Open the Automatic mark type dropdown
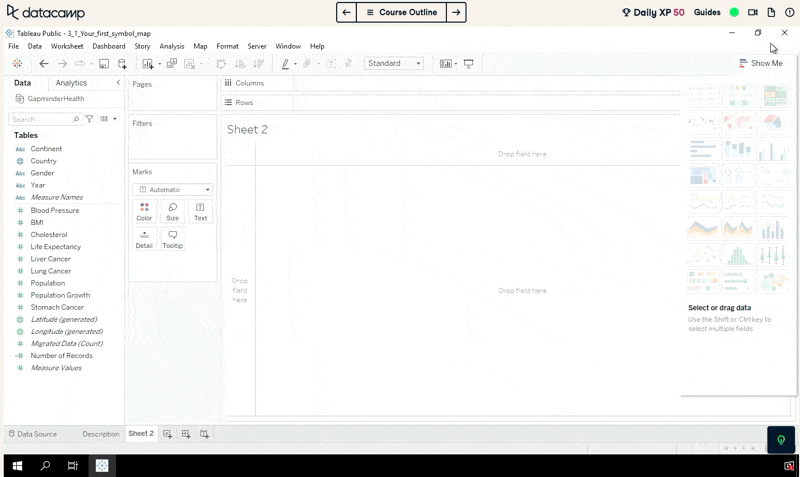The image size is (800, 477). click(172, 189)
